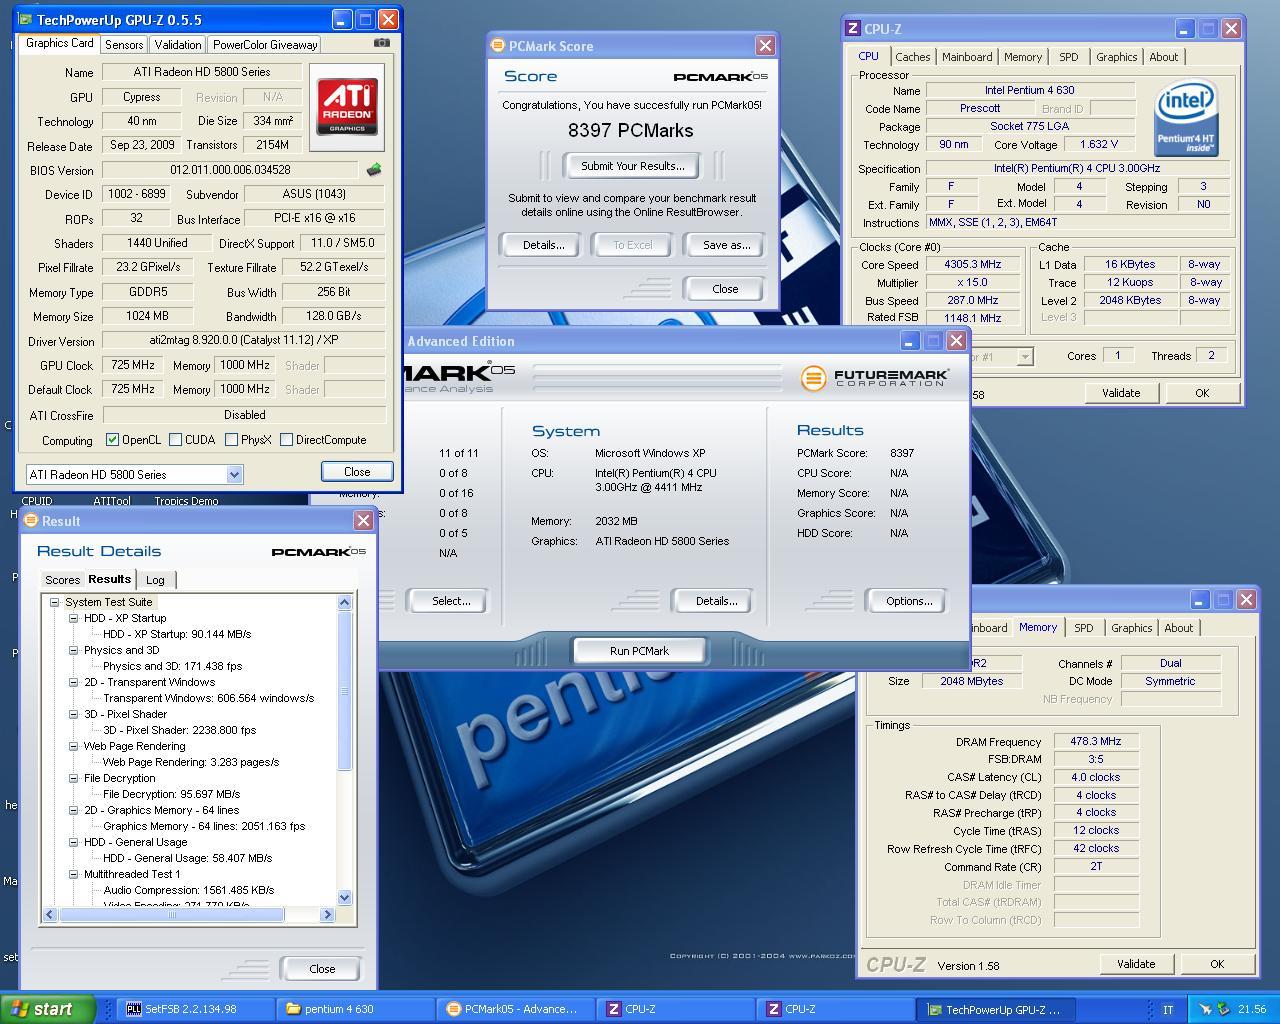1280x1024 pixels.
Task: Click vertical scrollbar thumb in Result tree
Action: click(x=344, y=690)
